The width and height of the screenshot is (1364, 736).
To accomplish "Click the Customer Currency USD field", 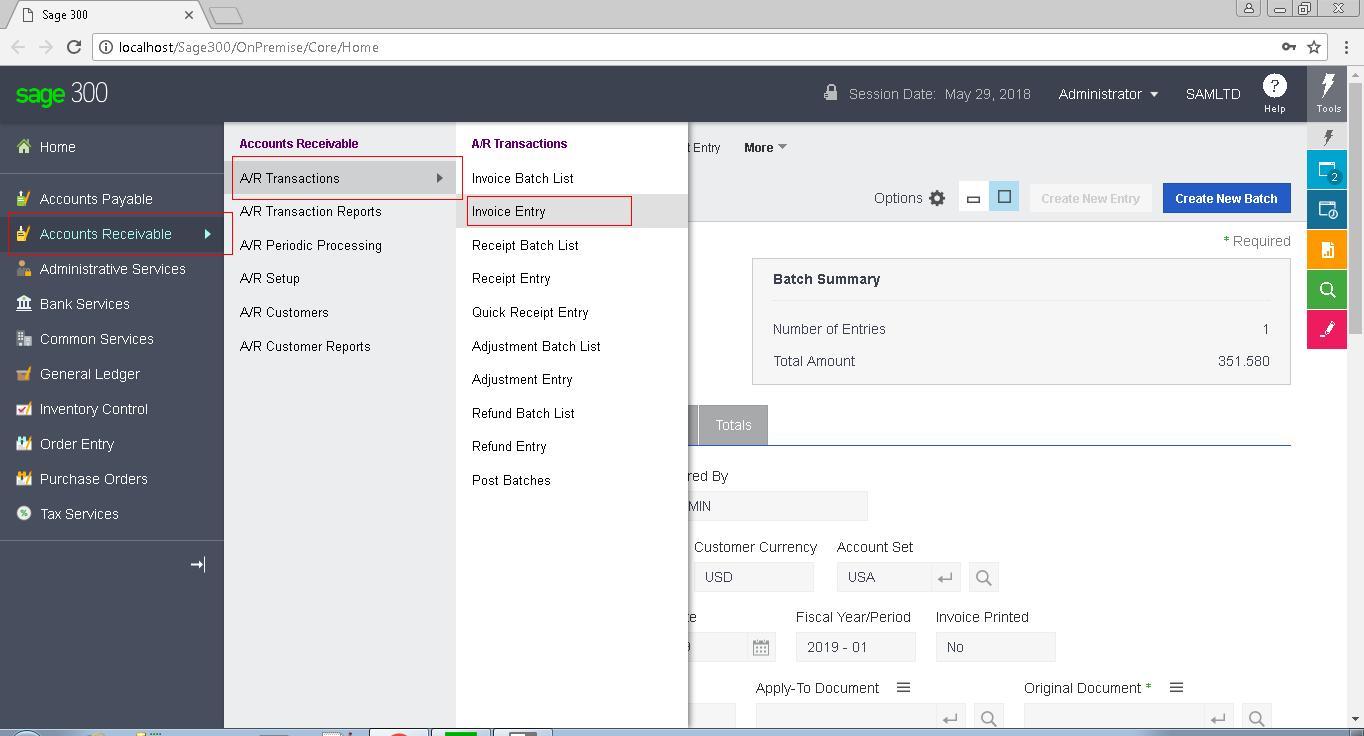I will pyautogui.click(x=753, y=577).
